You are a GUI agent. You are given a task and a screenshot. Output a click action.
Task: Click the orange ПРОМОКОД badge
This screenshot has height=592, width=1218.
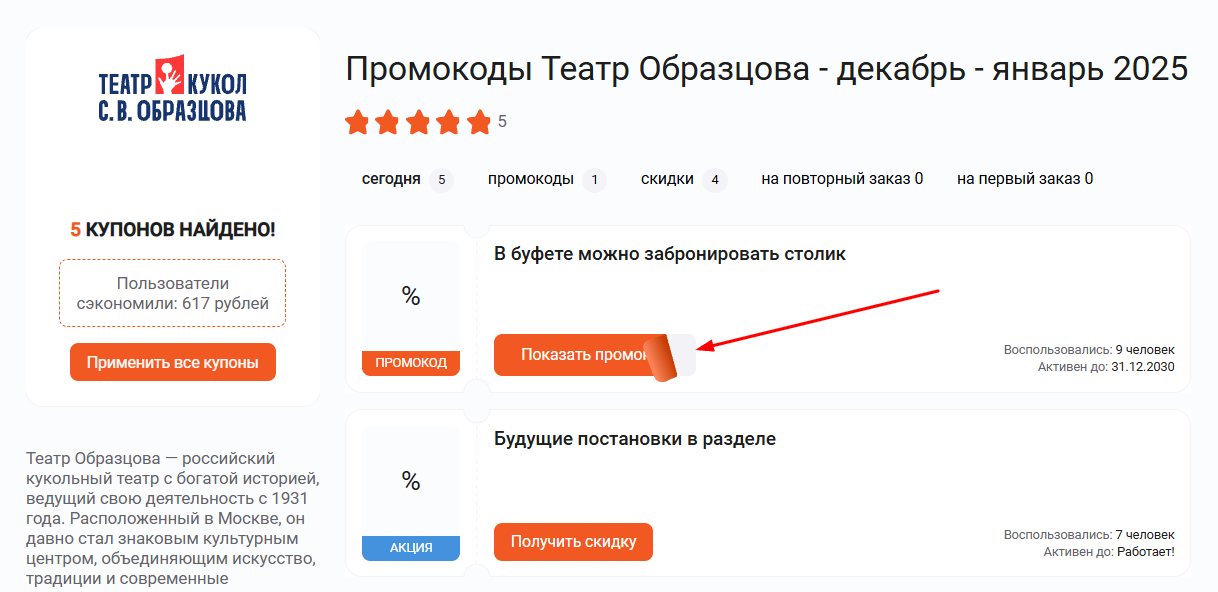[410, 364]
